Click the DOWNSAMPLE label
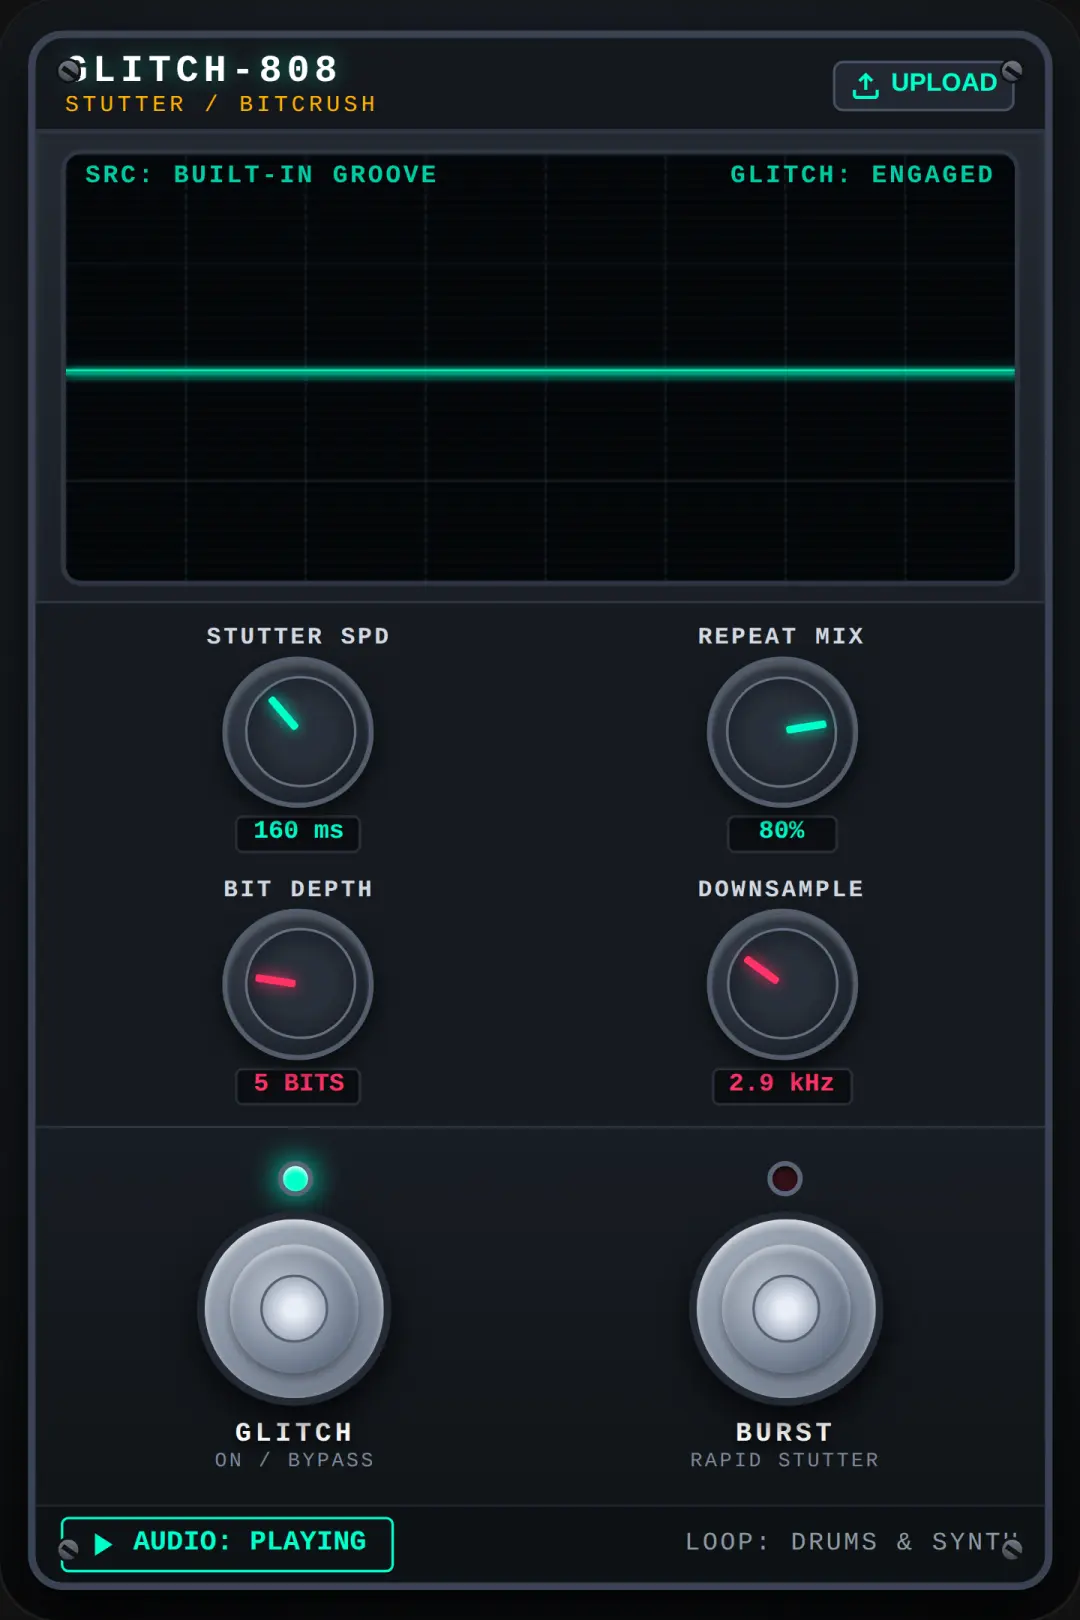This screenshot has height=1620, width=1080. [781, 889]
